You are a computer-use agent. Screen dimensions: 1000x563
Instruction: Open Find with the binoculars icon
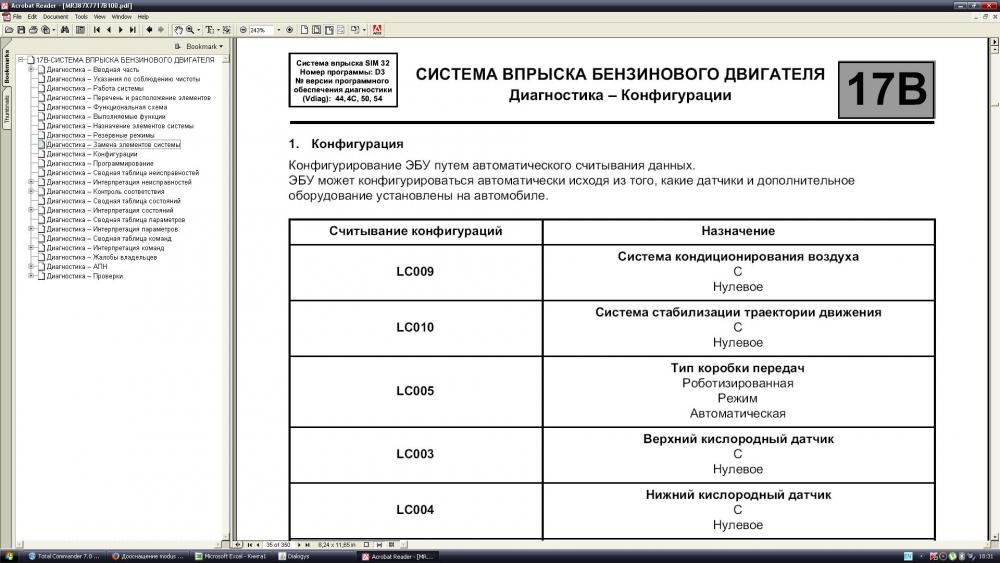tap(65, 30)
